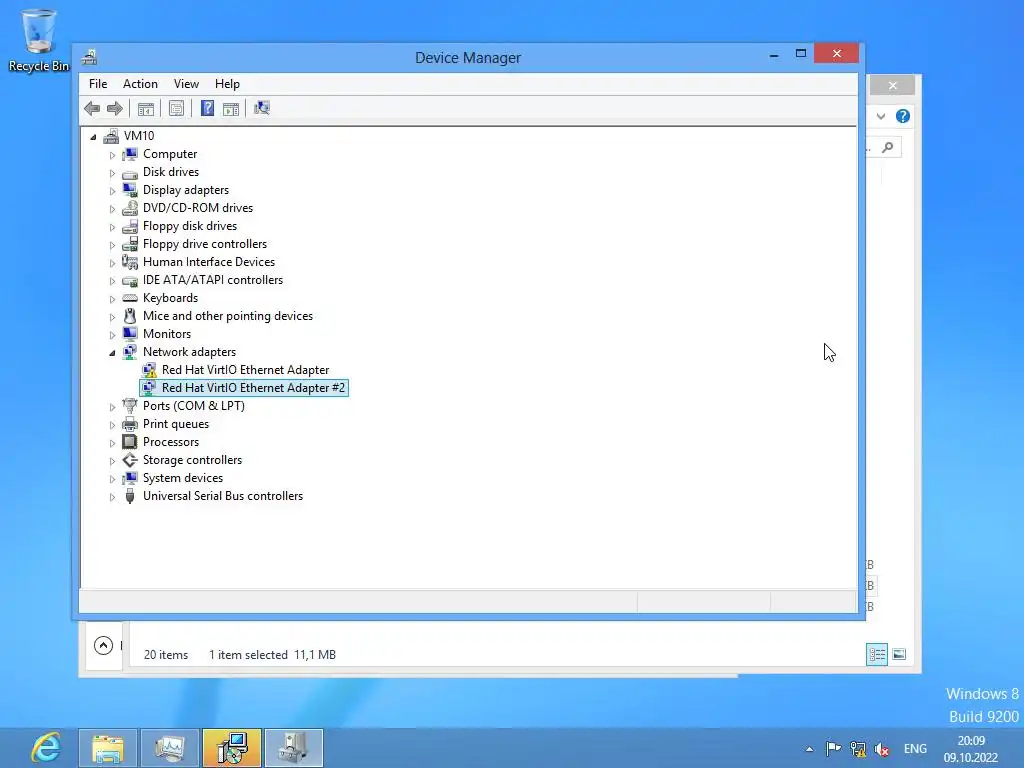Collapse the Network adapters arrow
1024x768 pixels.
point(112,353)
